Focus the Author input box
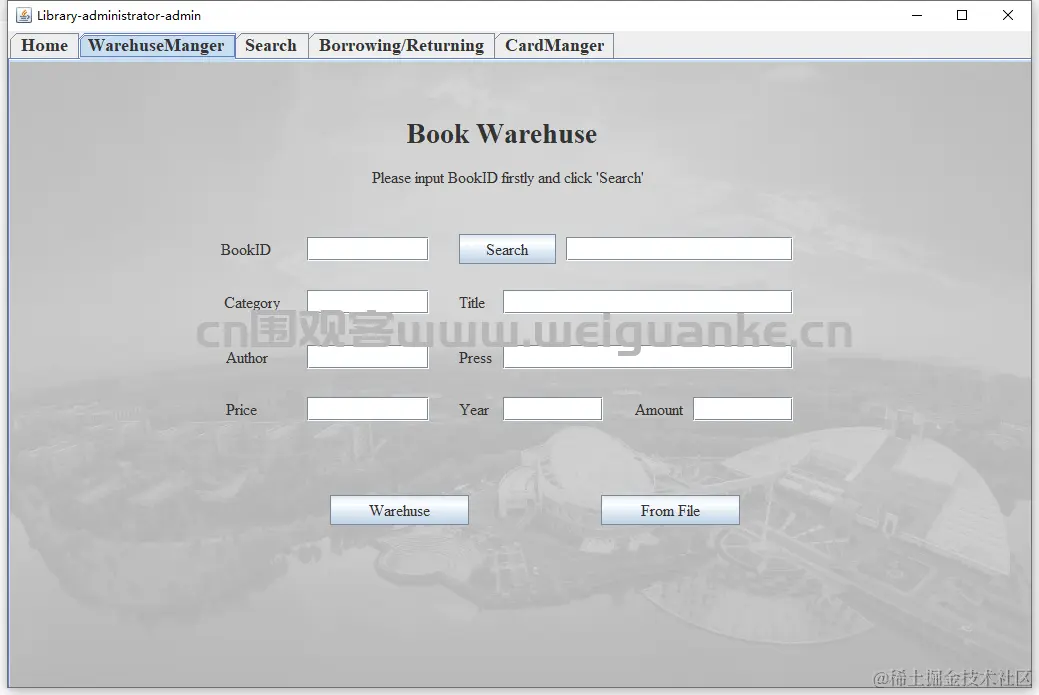1039x695 pixels. coord(368,357)
